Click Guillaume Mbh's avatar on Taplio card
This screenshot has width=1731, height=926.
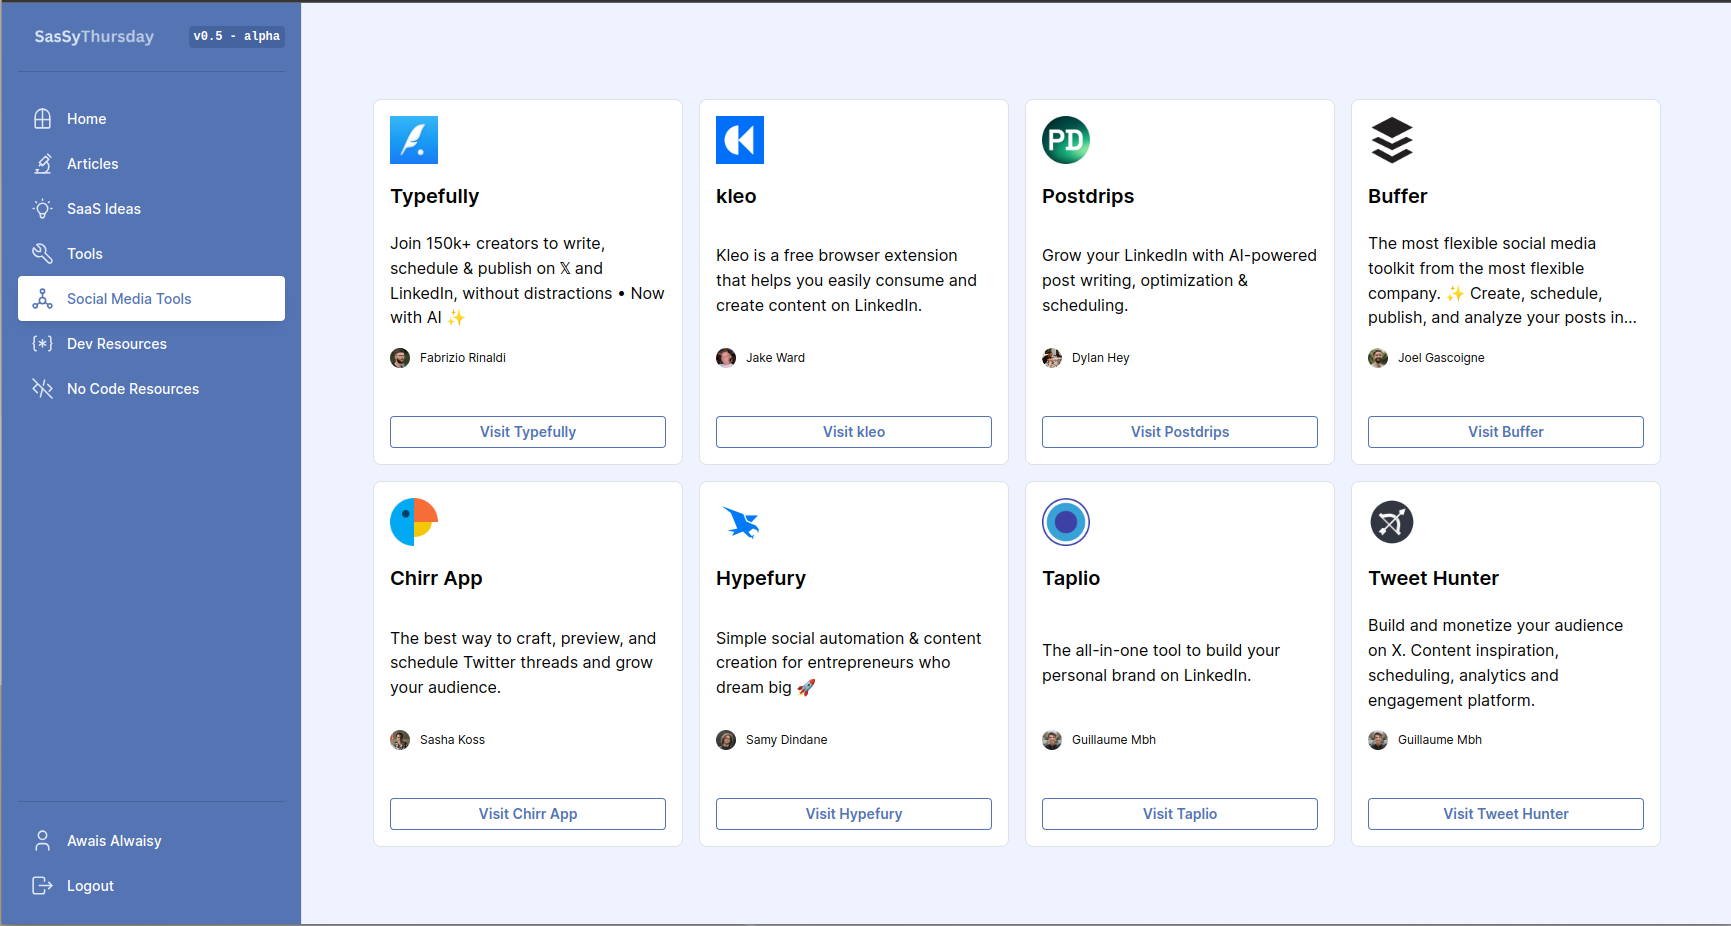point(1052,740)
